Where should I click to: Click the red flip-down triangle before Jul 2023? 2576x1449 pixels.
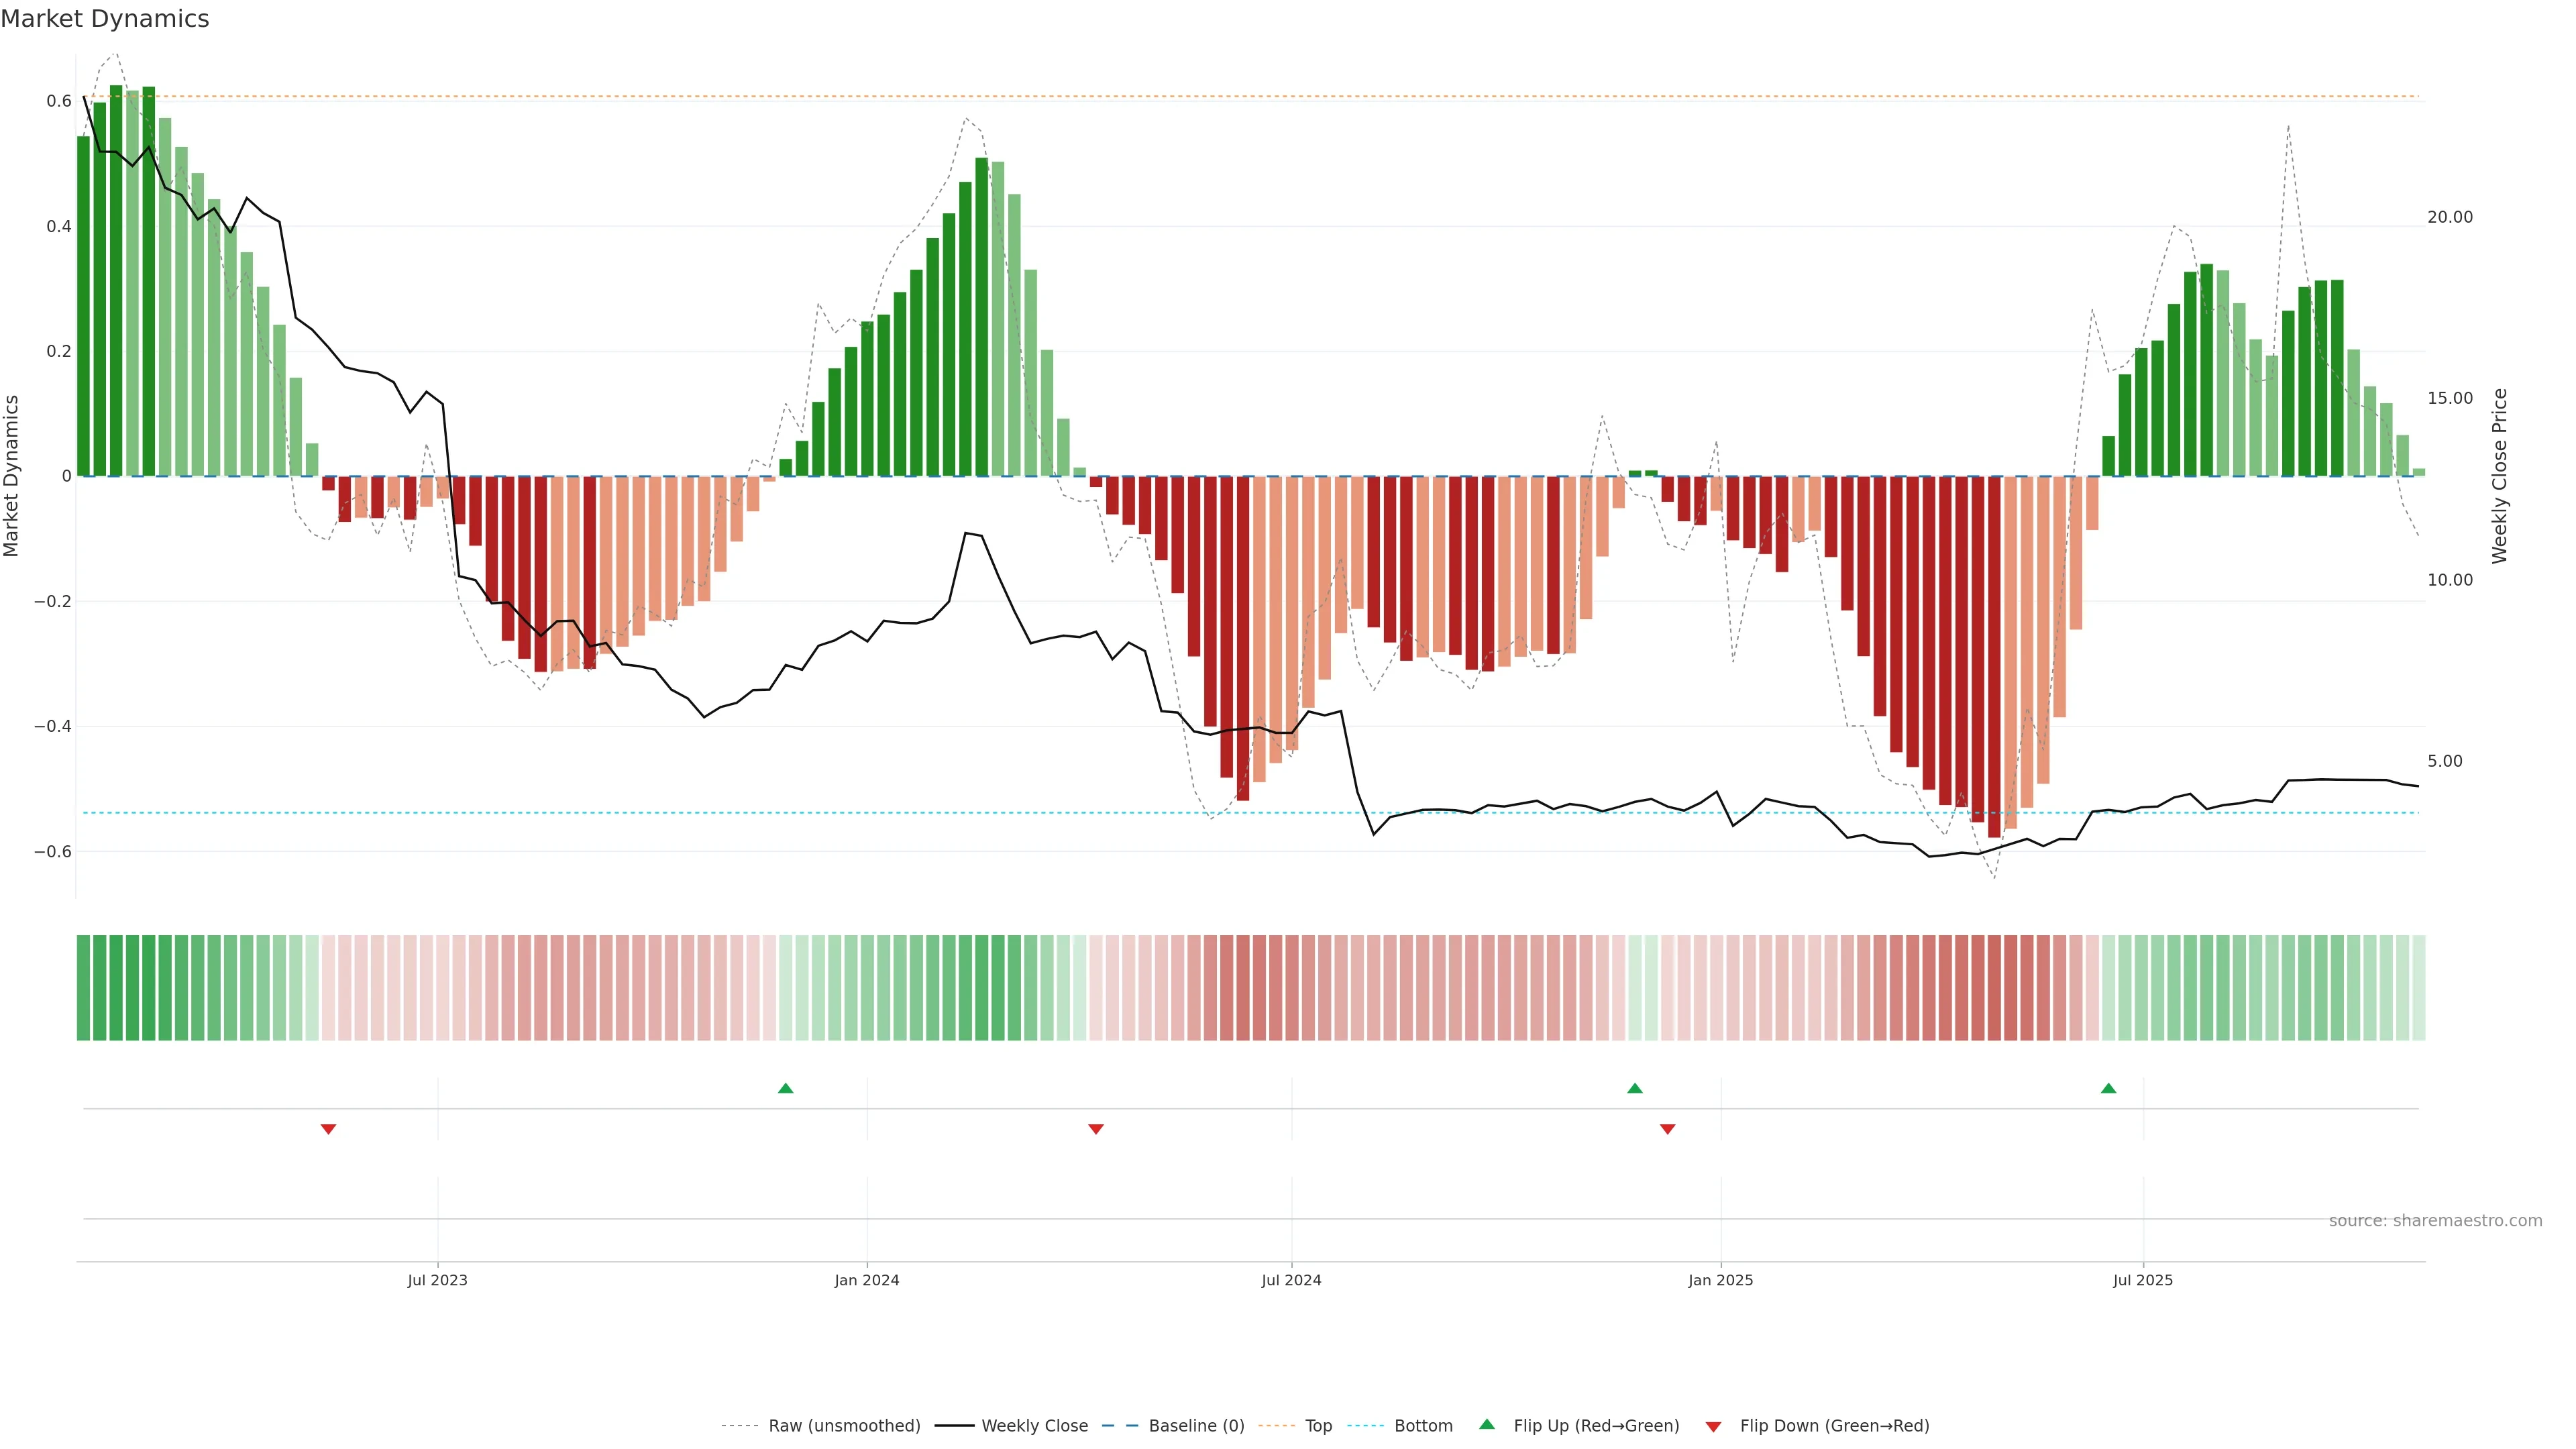tap(328, 1129)
